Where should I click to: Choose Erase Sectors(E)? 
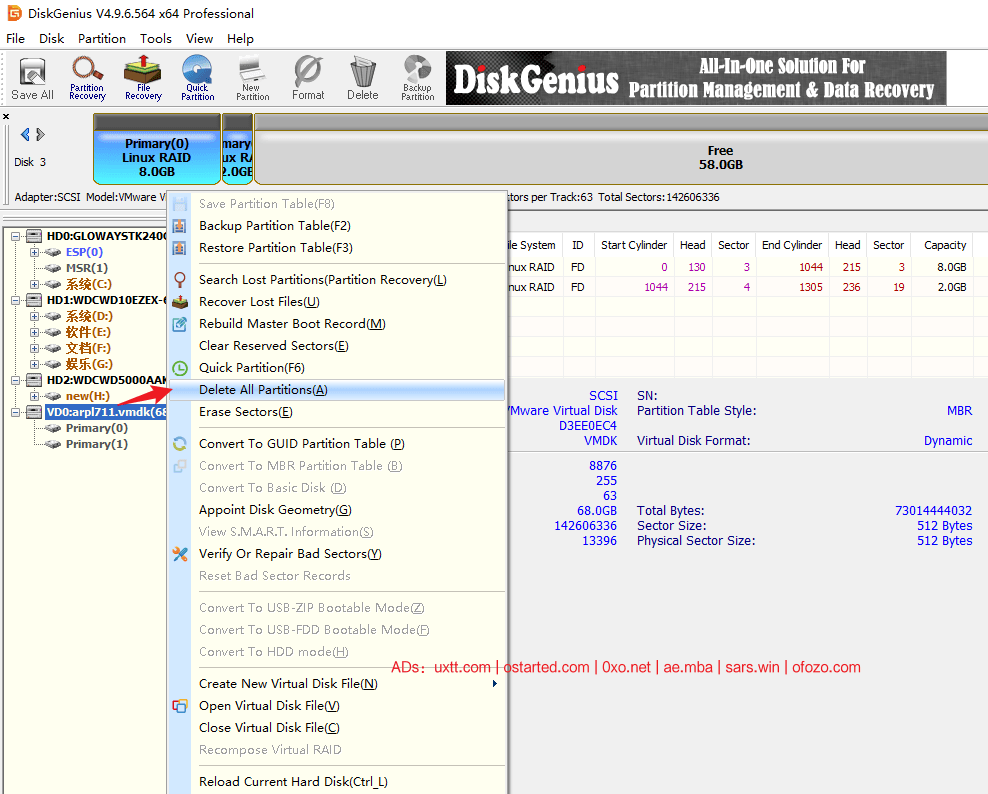coord(337,412)
